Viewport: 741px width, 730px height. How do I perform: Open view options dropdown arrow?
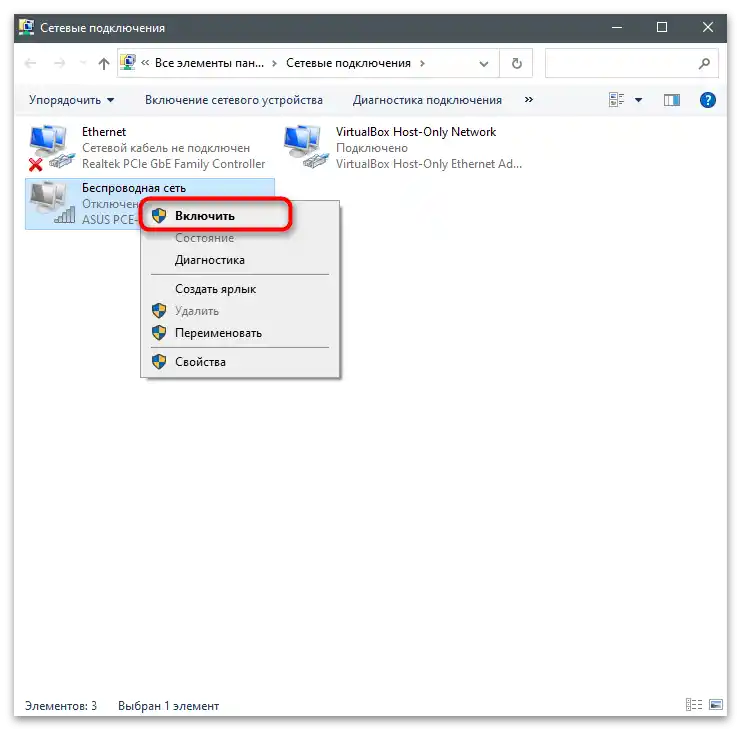638,100
